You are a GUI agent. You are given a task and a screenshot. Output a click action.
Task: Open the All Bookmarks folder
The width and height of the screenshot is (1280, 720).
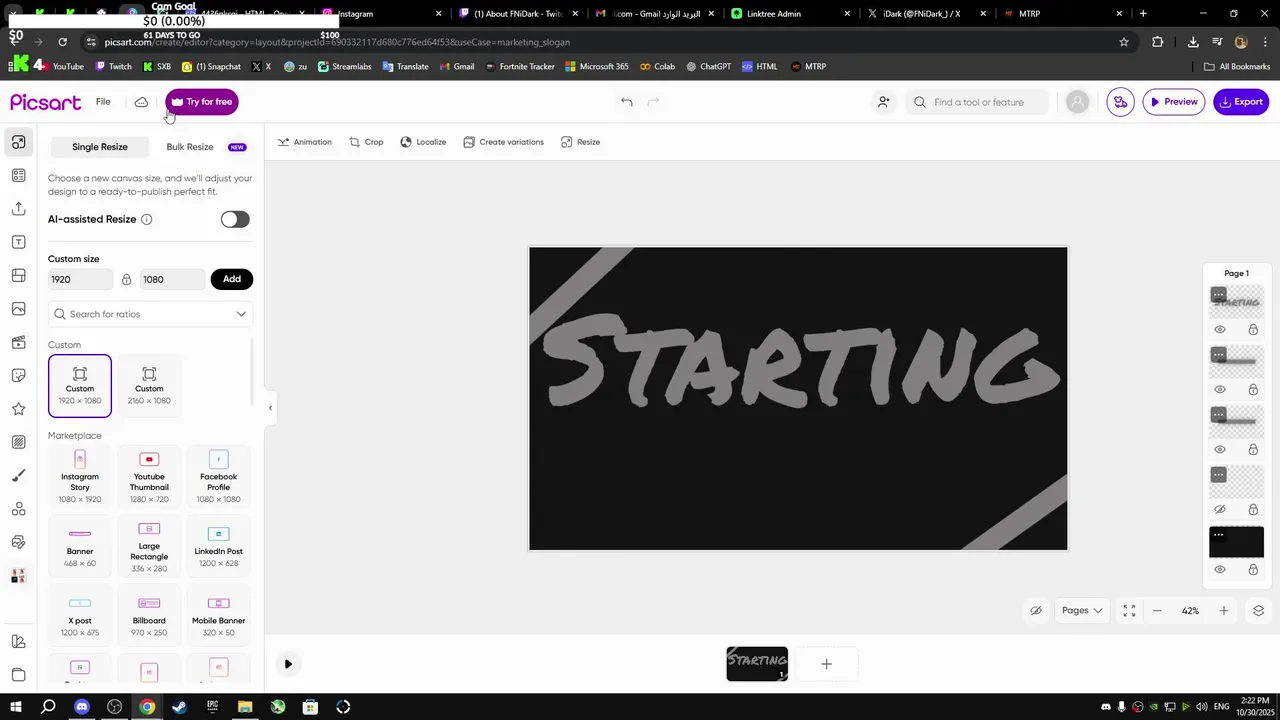coord(1237,66)
